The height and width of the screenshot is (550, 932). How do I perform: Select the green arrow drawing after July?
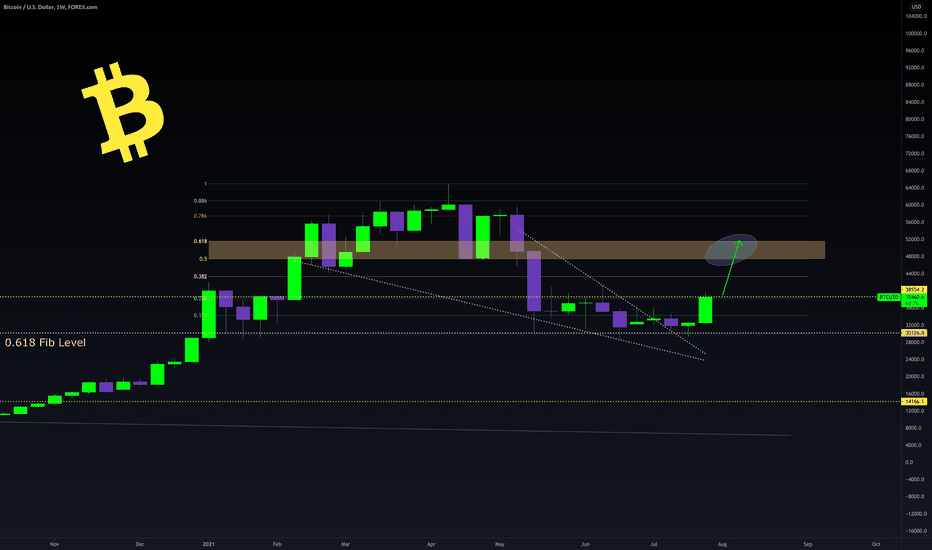[x=731, y=268]
